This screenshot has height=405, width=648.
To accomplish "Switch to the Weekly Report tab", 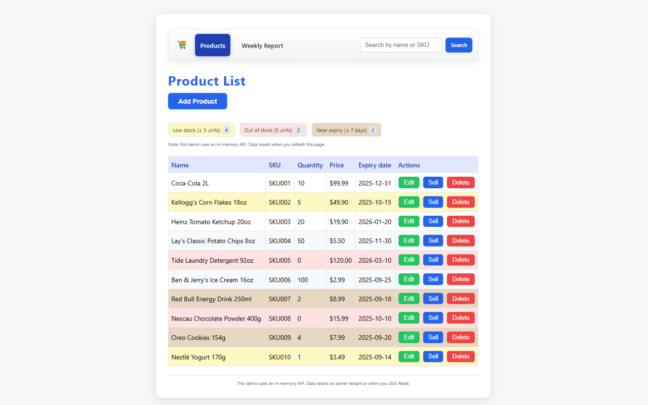I will pyautogui.click(x=262, y=45).
